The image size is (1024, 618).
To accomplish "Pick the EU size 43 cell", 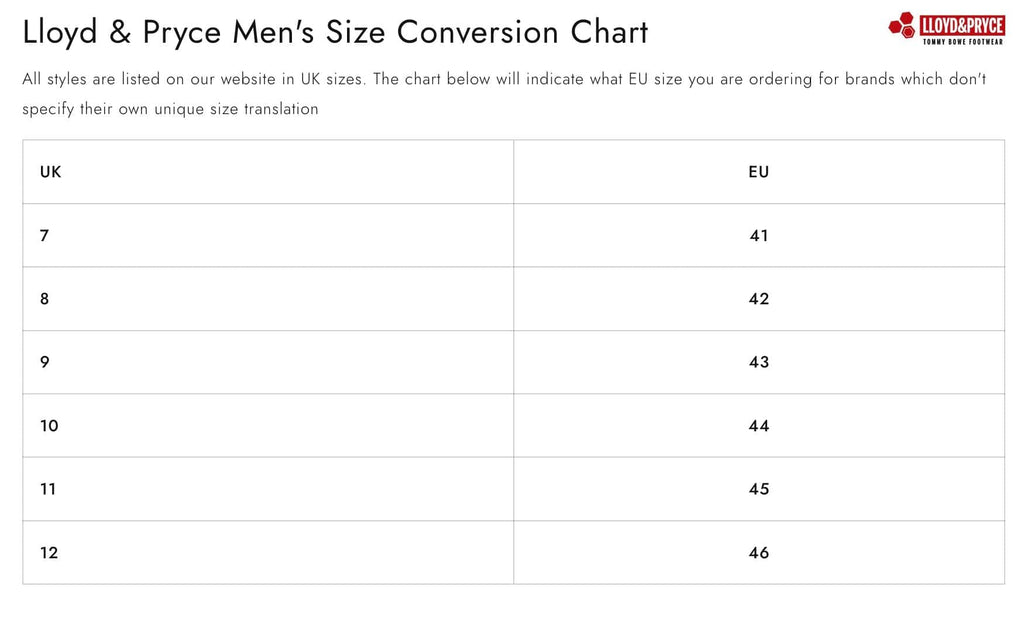I will click(759, 362).
